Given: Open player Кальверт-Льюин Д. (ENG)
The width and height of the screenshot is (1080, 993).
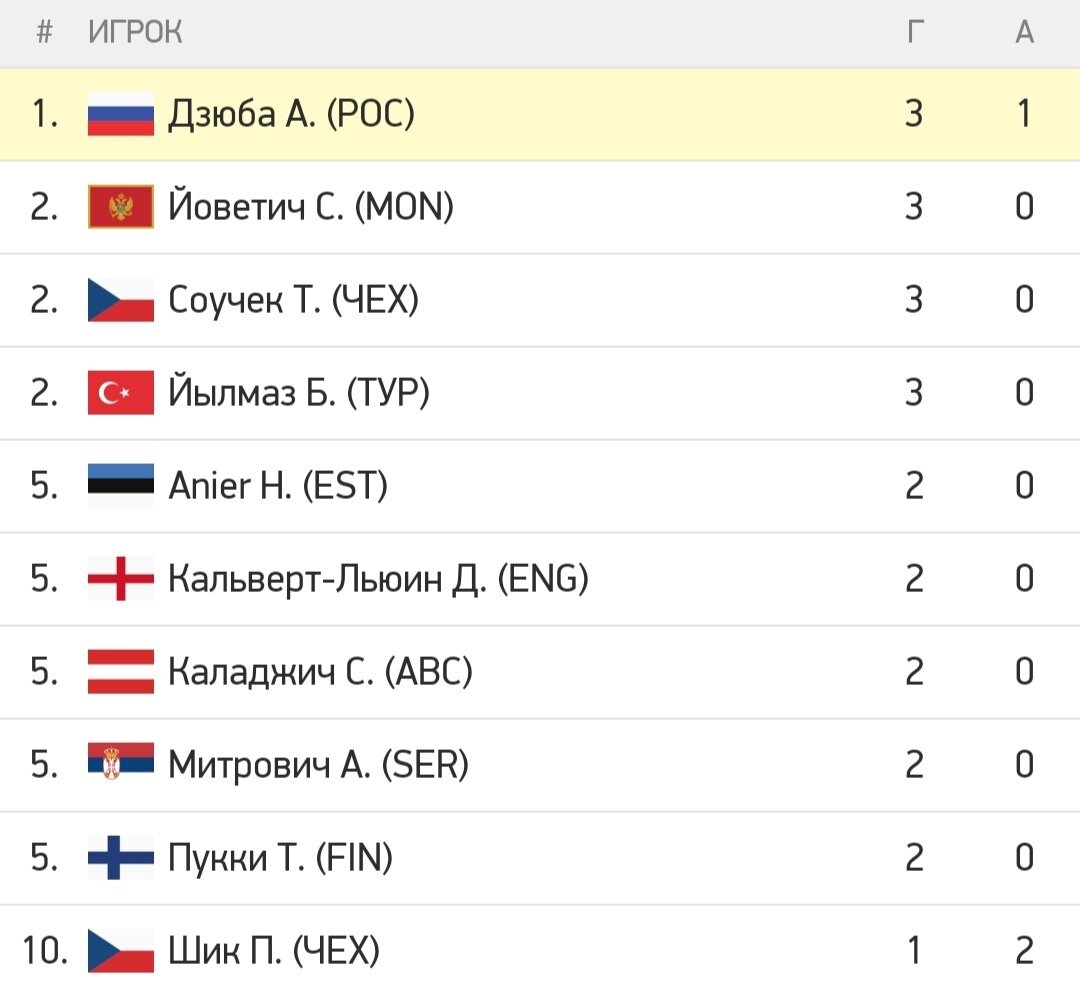Looking at the screenshot, I should tap(378, 578).
